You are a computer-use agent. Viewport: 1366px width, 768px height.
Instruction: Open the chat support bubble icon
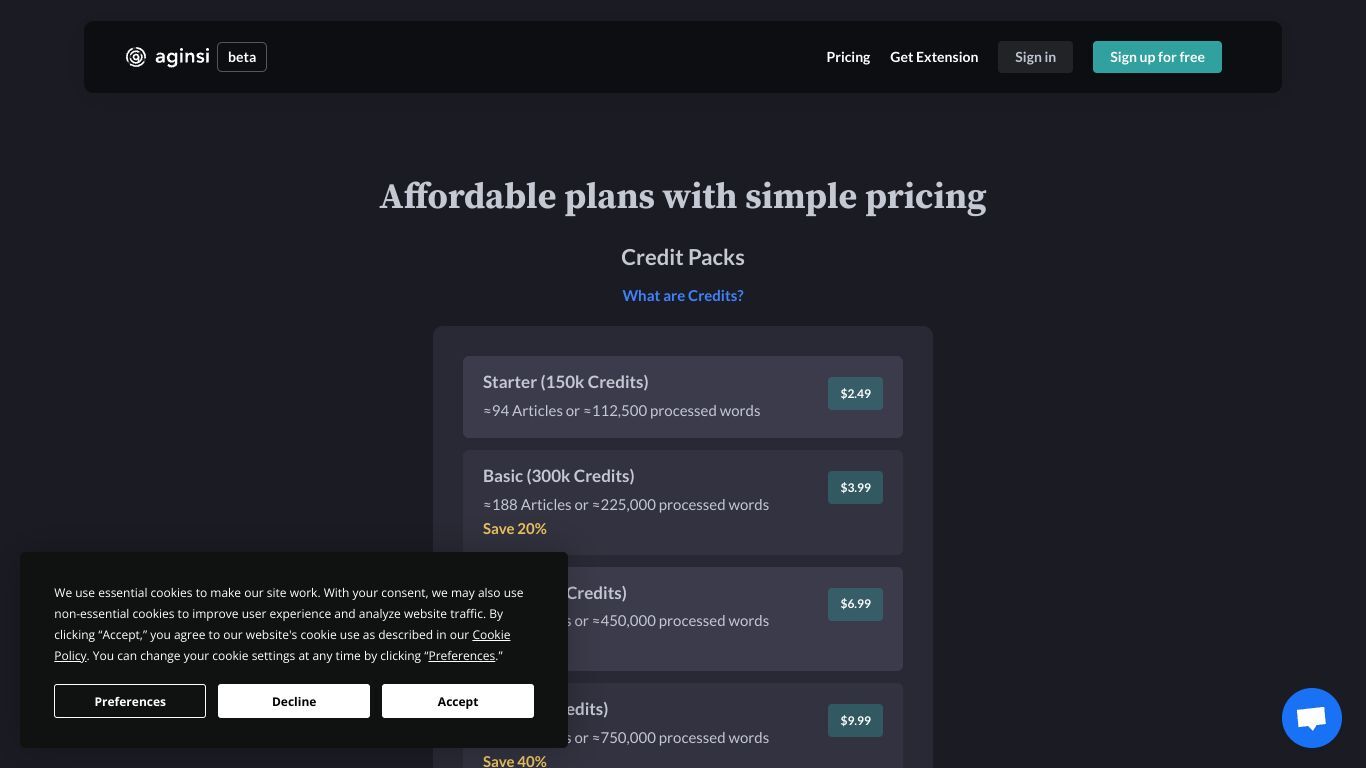pyautogui.click(x=1312, y=718)
